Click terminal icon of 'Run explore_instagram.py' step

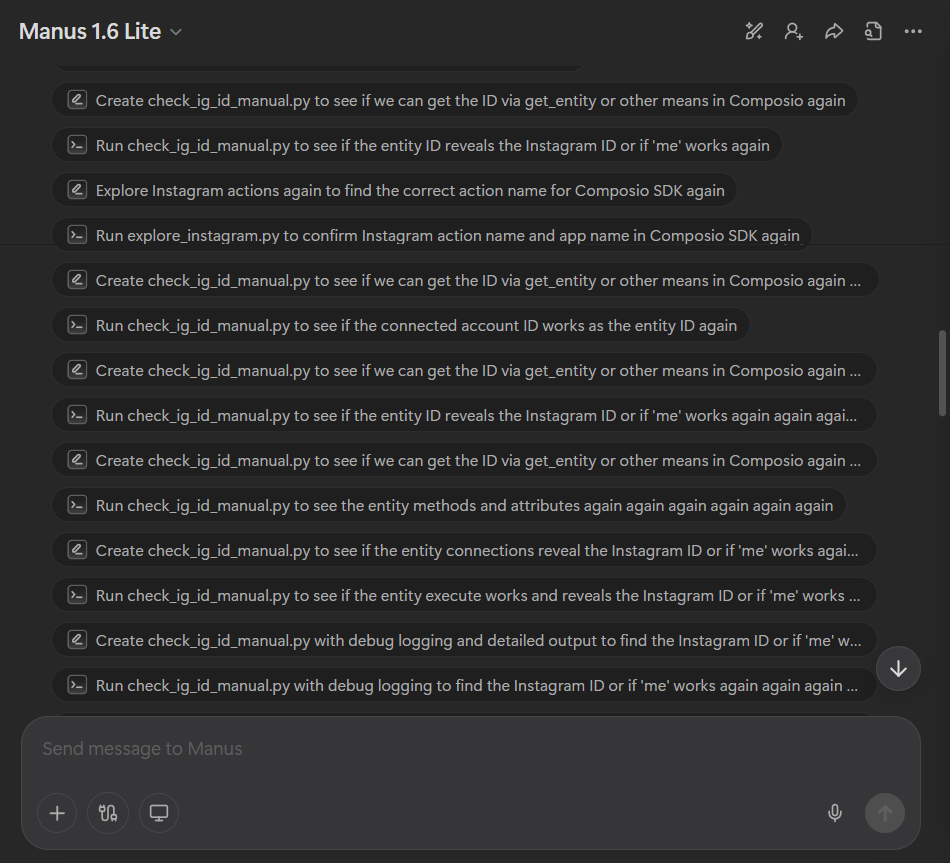pyautogui.click(x=77, y=235)
